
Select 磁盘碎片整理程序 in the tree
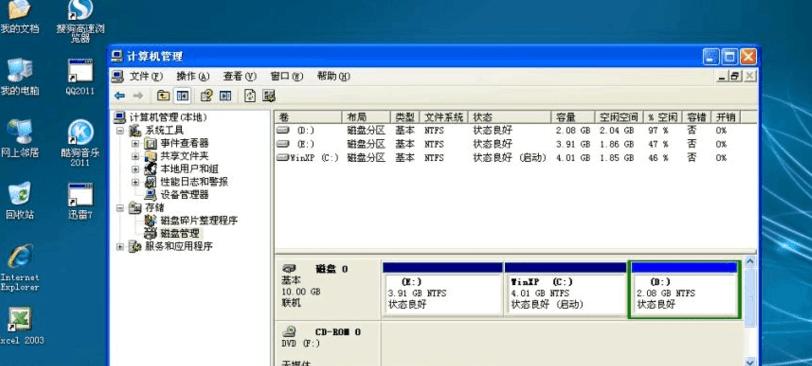(x=199, y=221)
